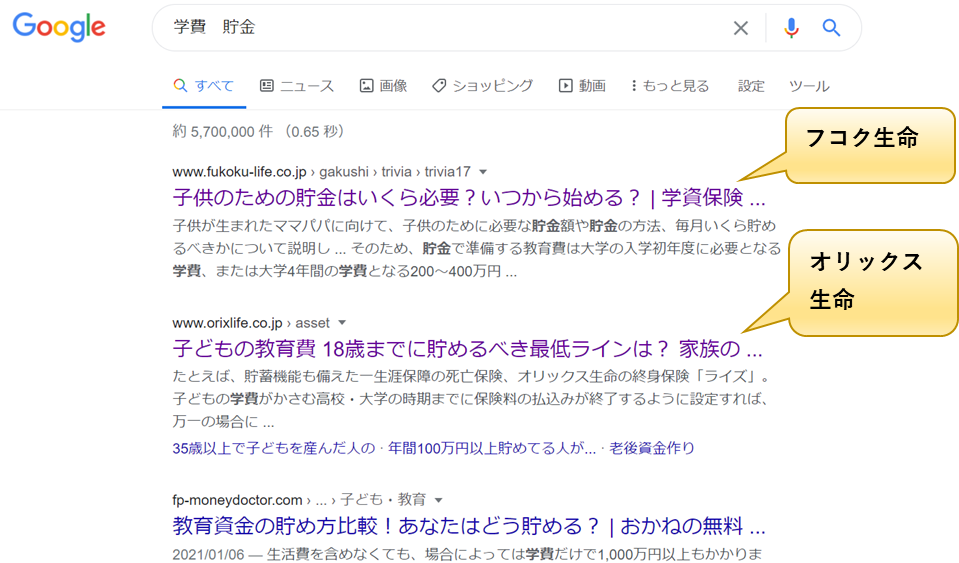The image size is (959, 563).
Task: Click the ツール button
Action: [809, 86]
